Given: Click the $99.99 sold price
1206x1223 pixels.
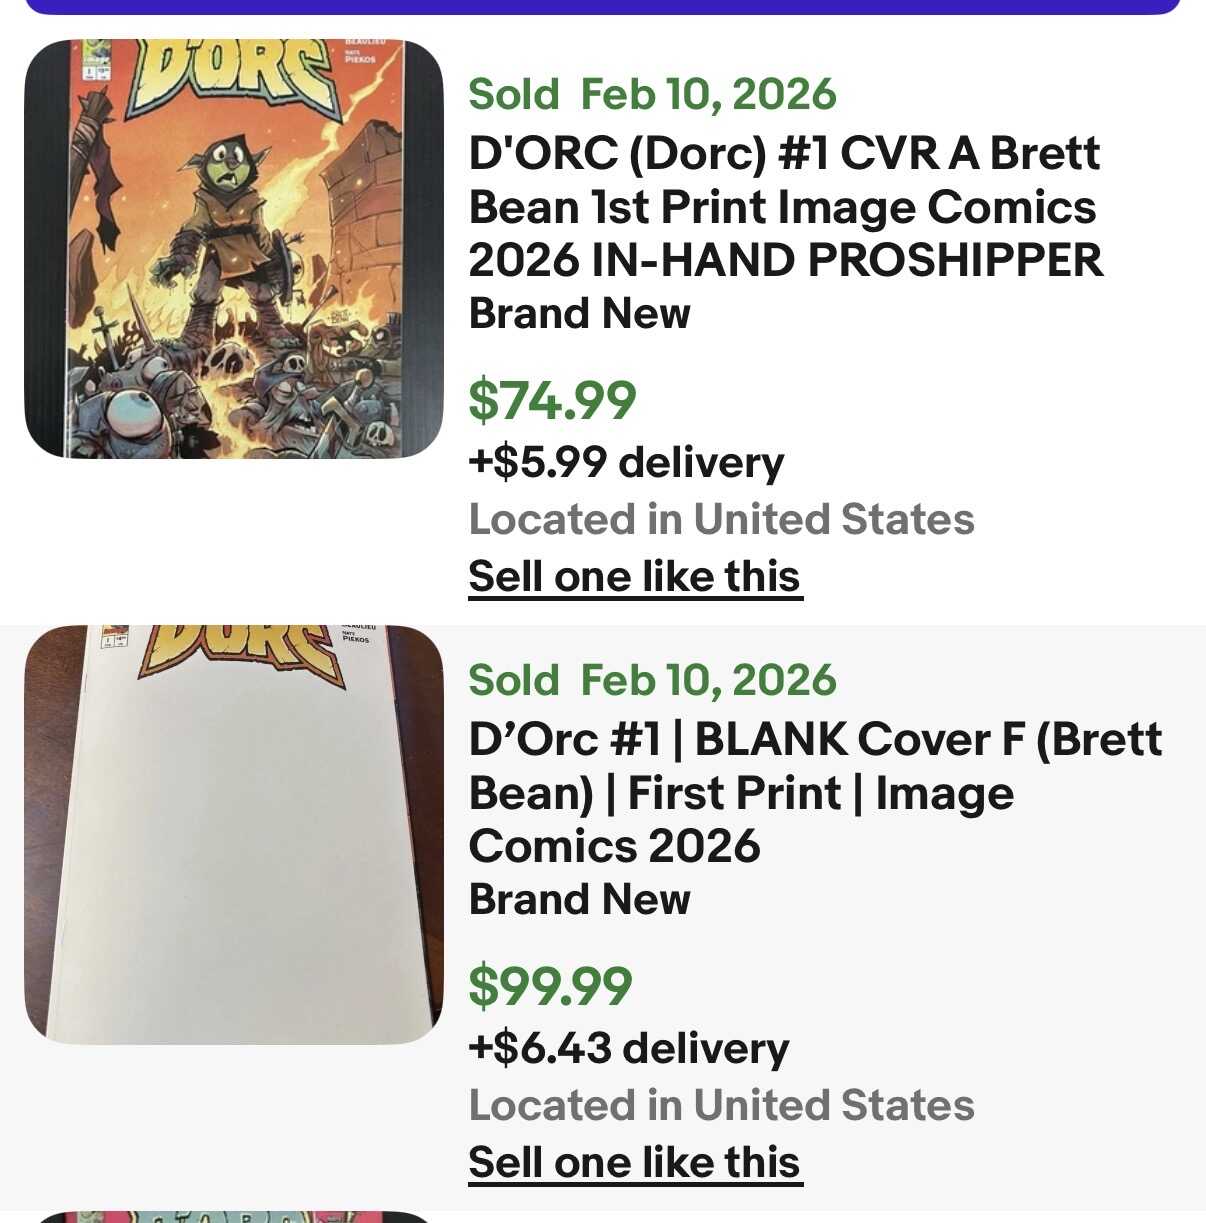Looking at the screenshot, I should tap(551, 986).
